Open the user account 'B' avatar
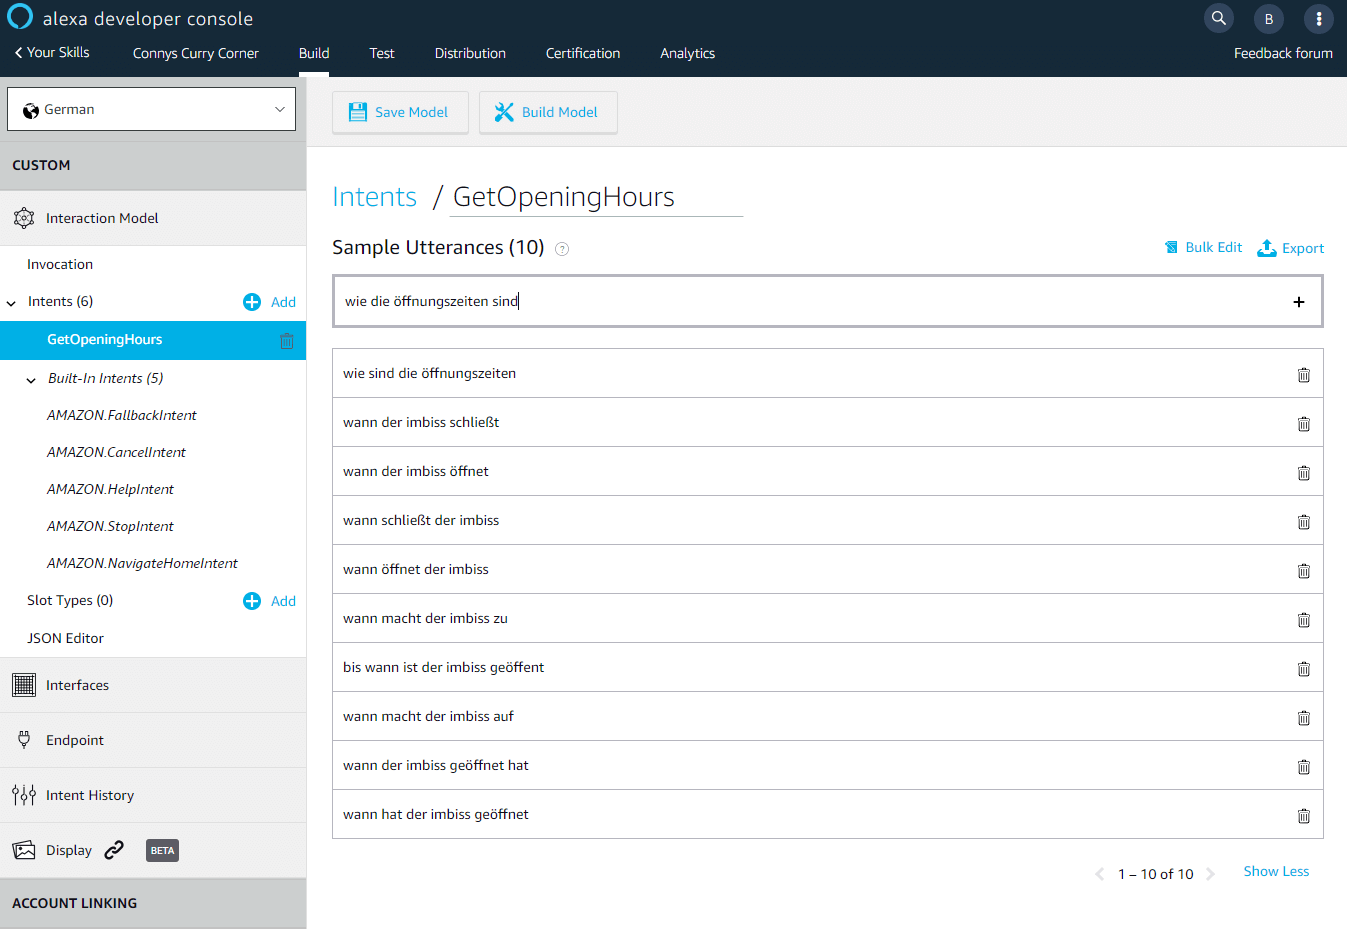The height and width of the screenshot is (929, 1347). click(x=1269, y=18)
